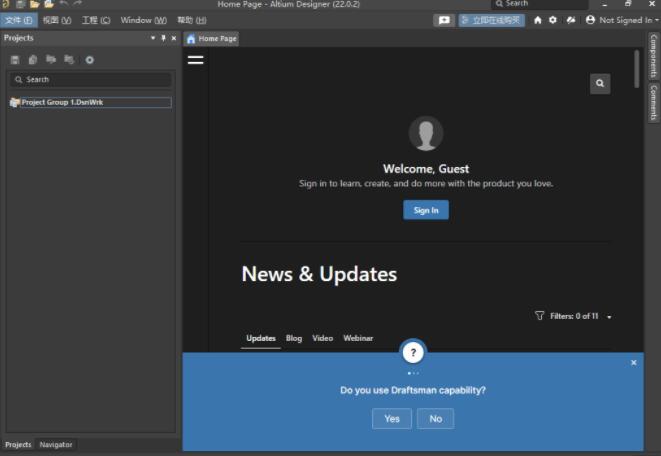Screen dimensions: 661x456
Task: Open the Comments side panel tab
Action: tap(653, 103)
